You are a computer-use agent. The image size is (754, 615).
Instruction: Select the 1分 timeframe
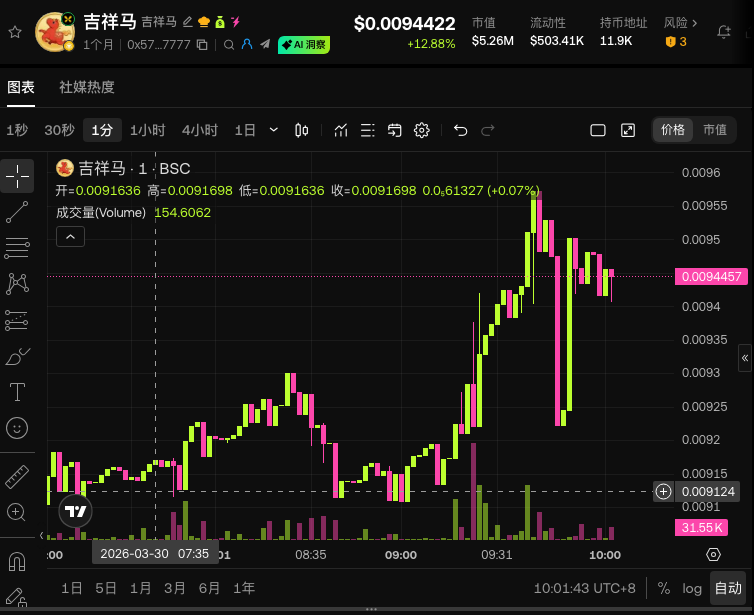tap(102, 130)
